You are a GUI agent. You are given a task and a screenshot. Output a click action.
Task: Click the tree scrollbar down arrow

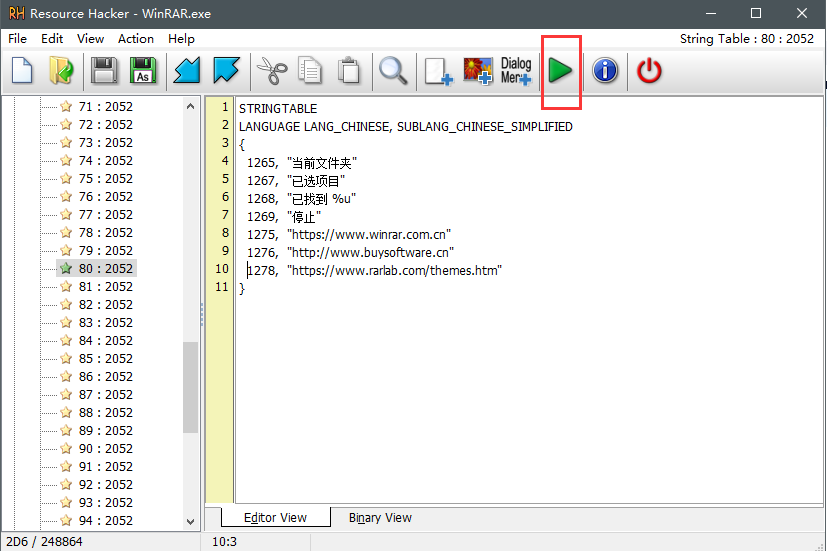tap(191, 521)
